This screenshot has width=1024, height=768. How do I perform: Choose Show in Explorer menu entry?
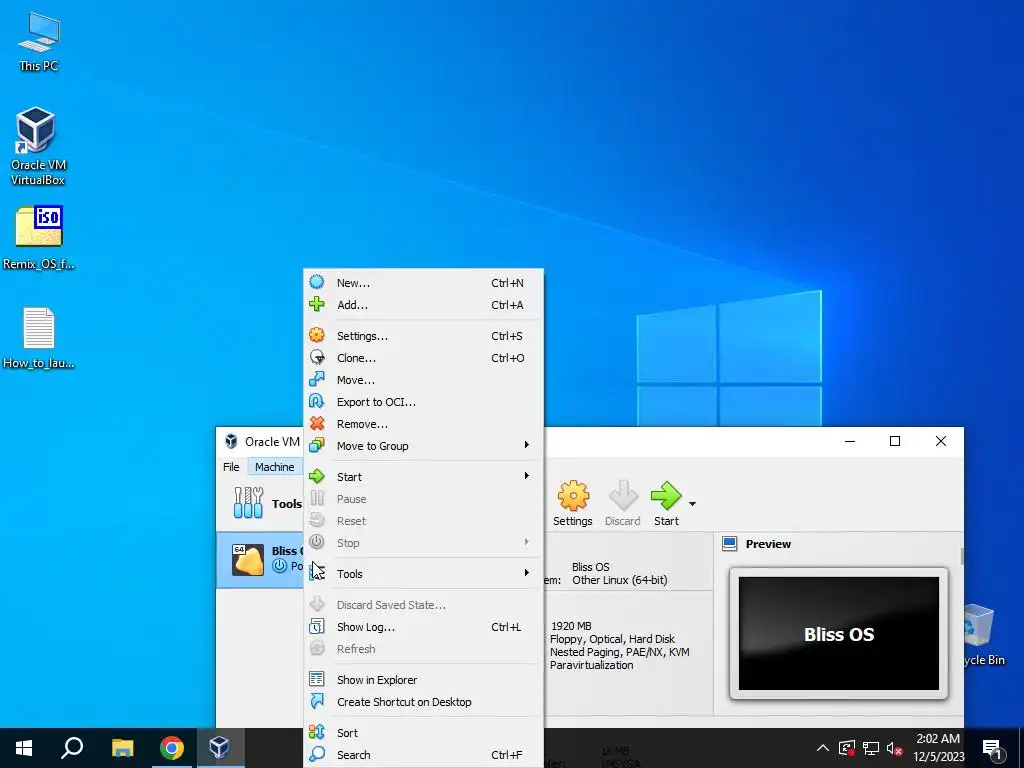point(423,680)
